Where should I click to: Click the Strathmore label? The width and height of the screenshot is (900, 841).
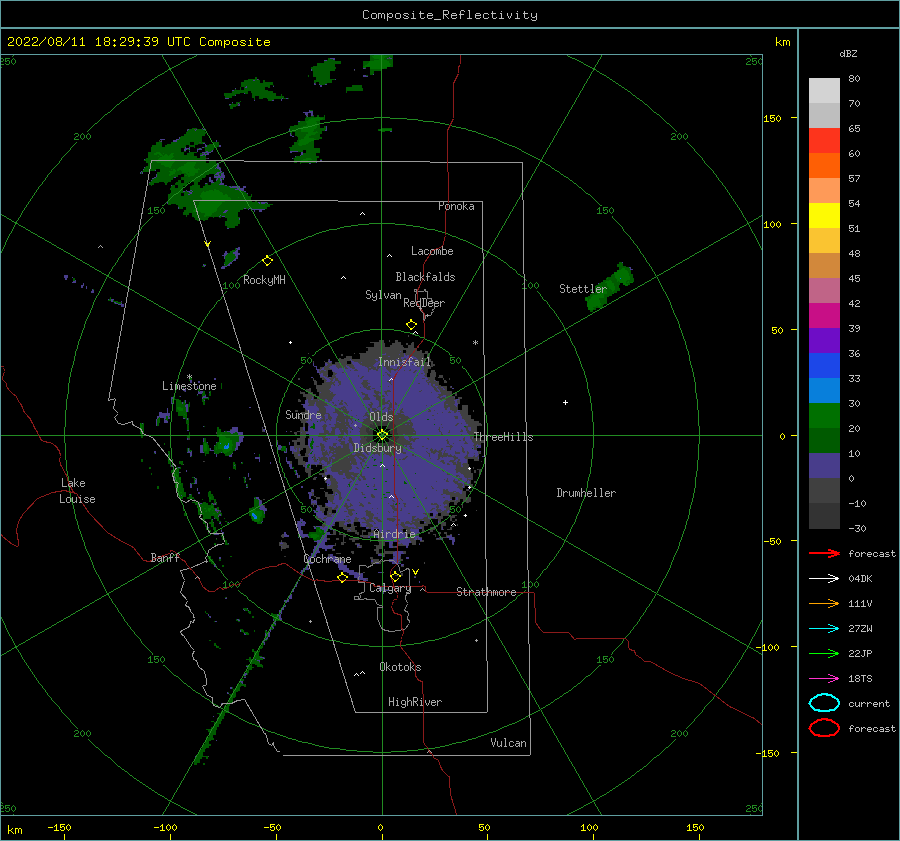coord(486,592)
